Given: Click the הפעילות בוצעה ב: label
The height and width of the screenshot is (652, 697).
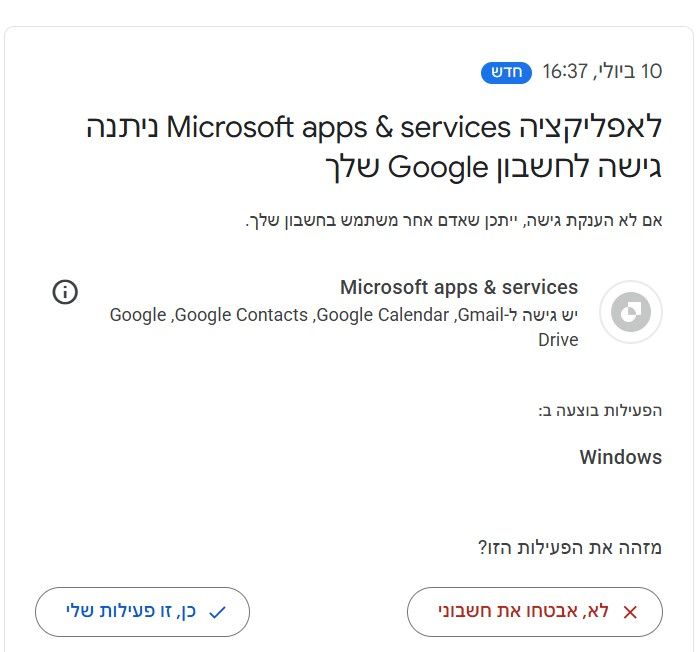Looking at the screenshot, I should [x=600, y=410].
